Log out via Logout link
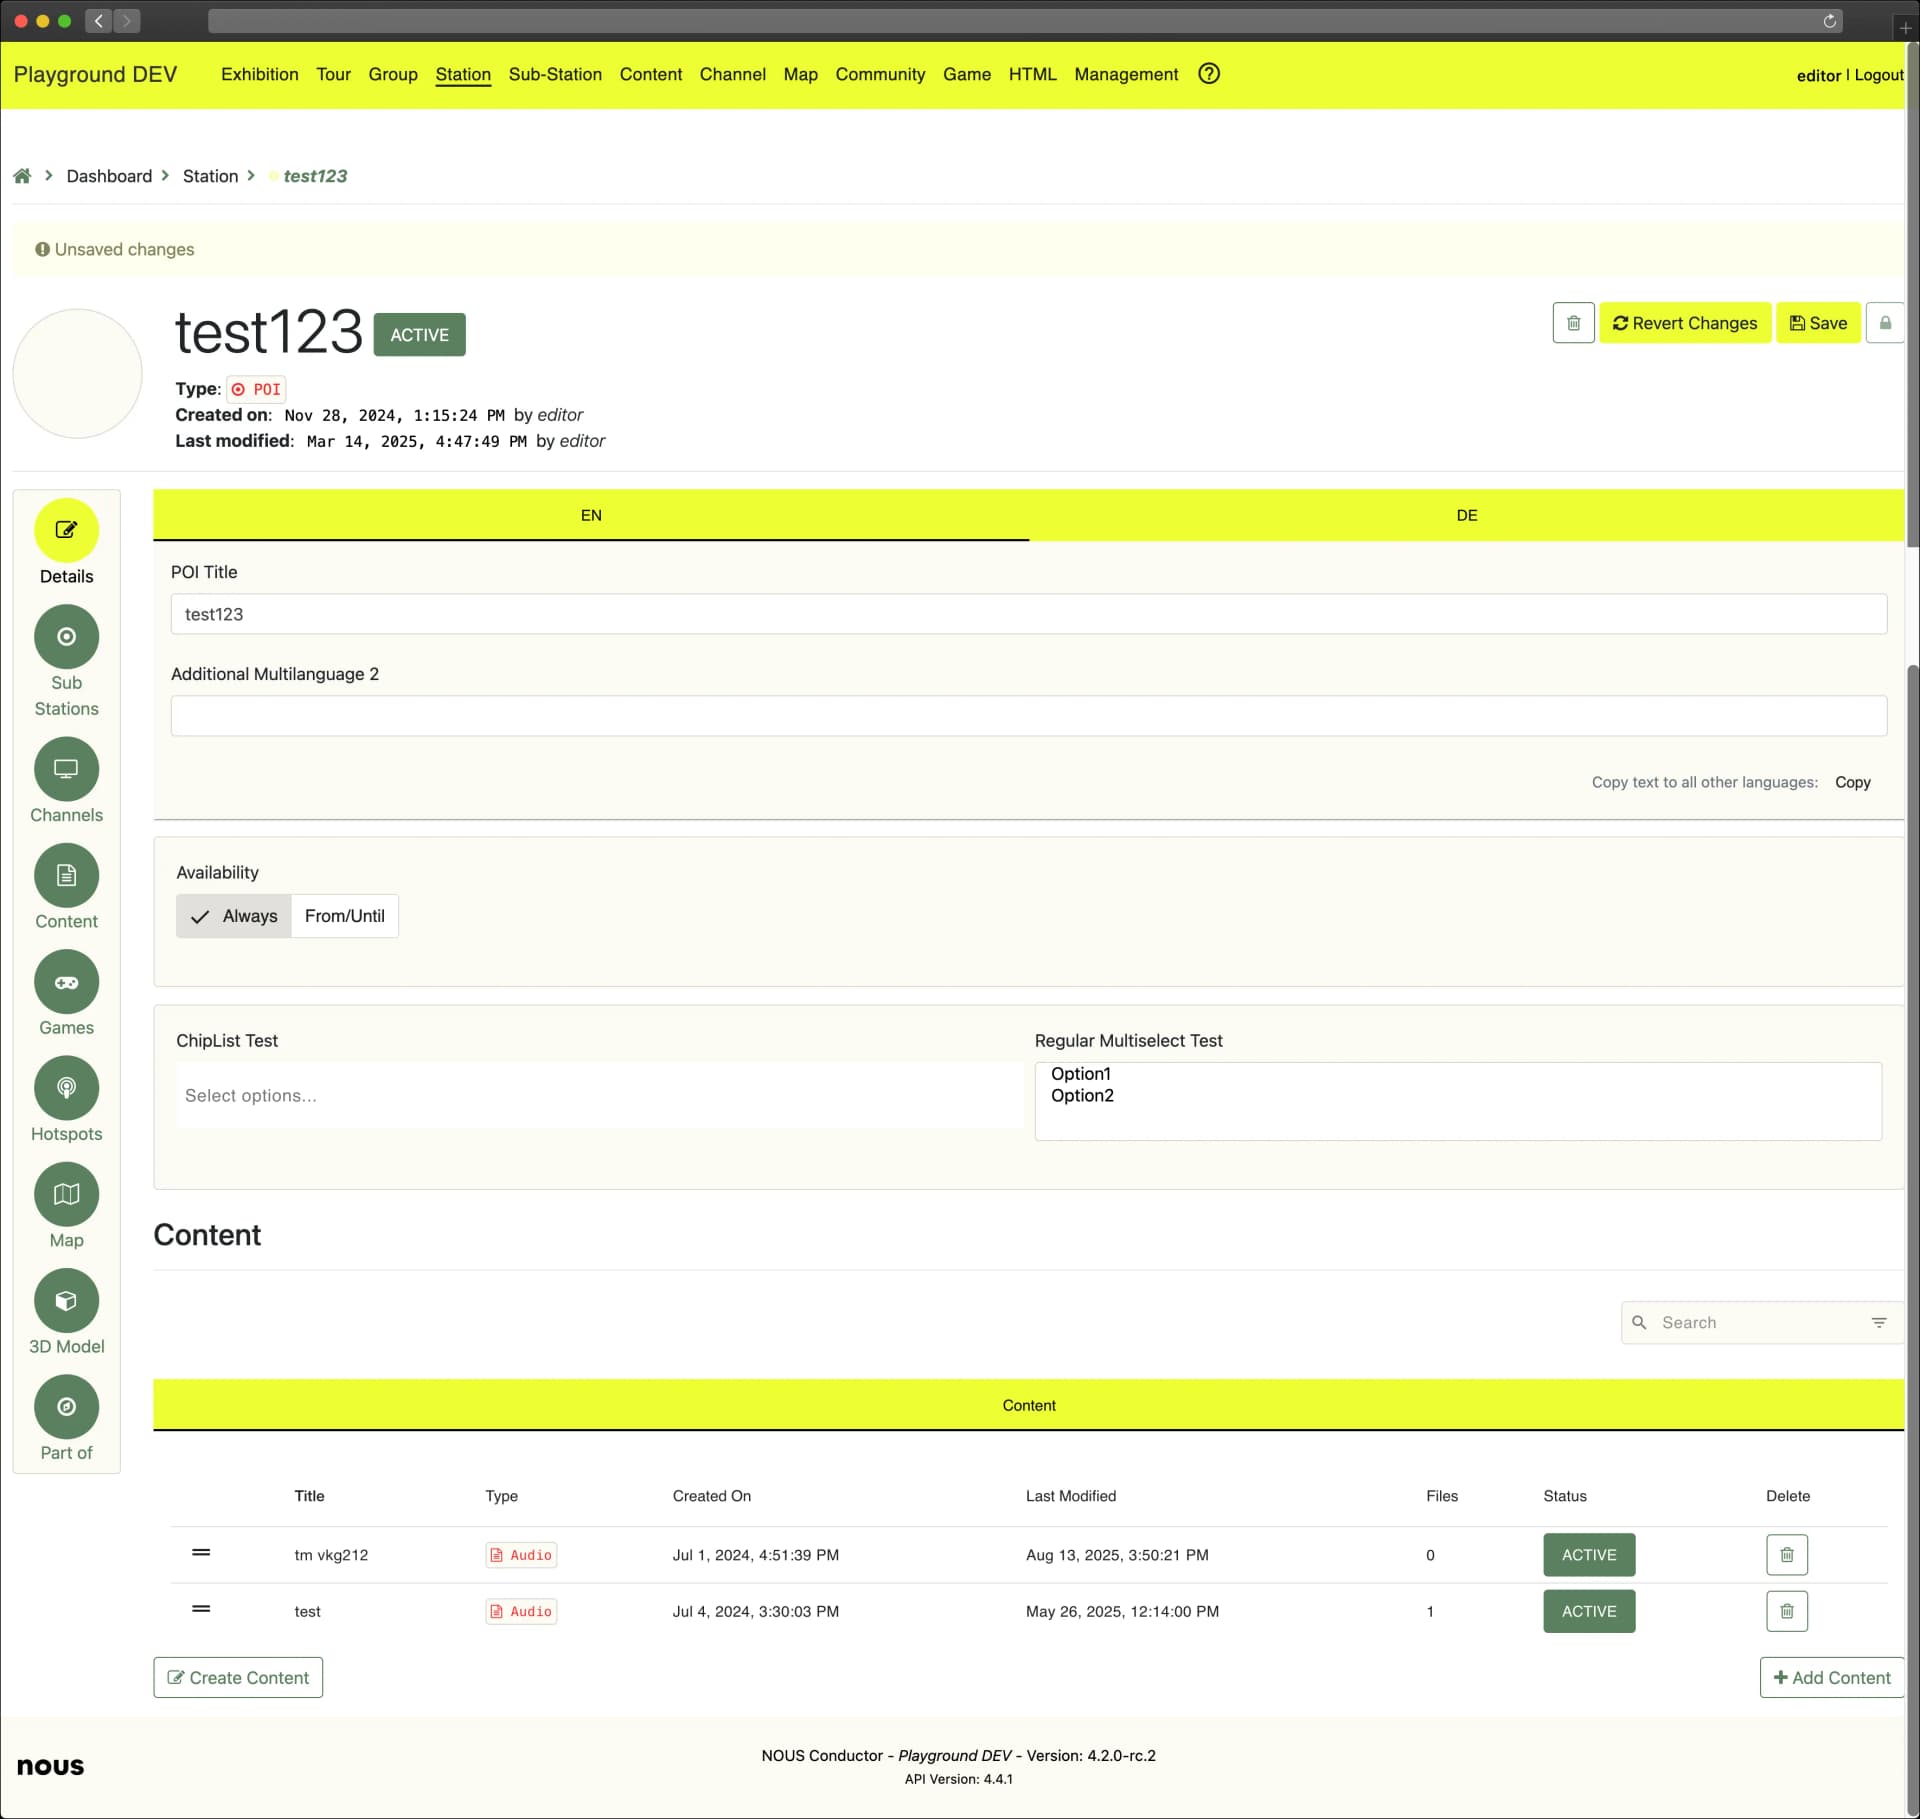This screenshot has height=1819, width=1920. coord(1879,75)
